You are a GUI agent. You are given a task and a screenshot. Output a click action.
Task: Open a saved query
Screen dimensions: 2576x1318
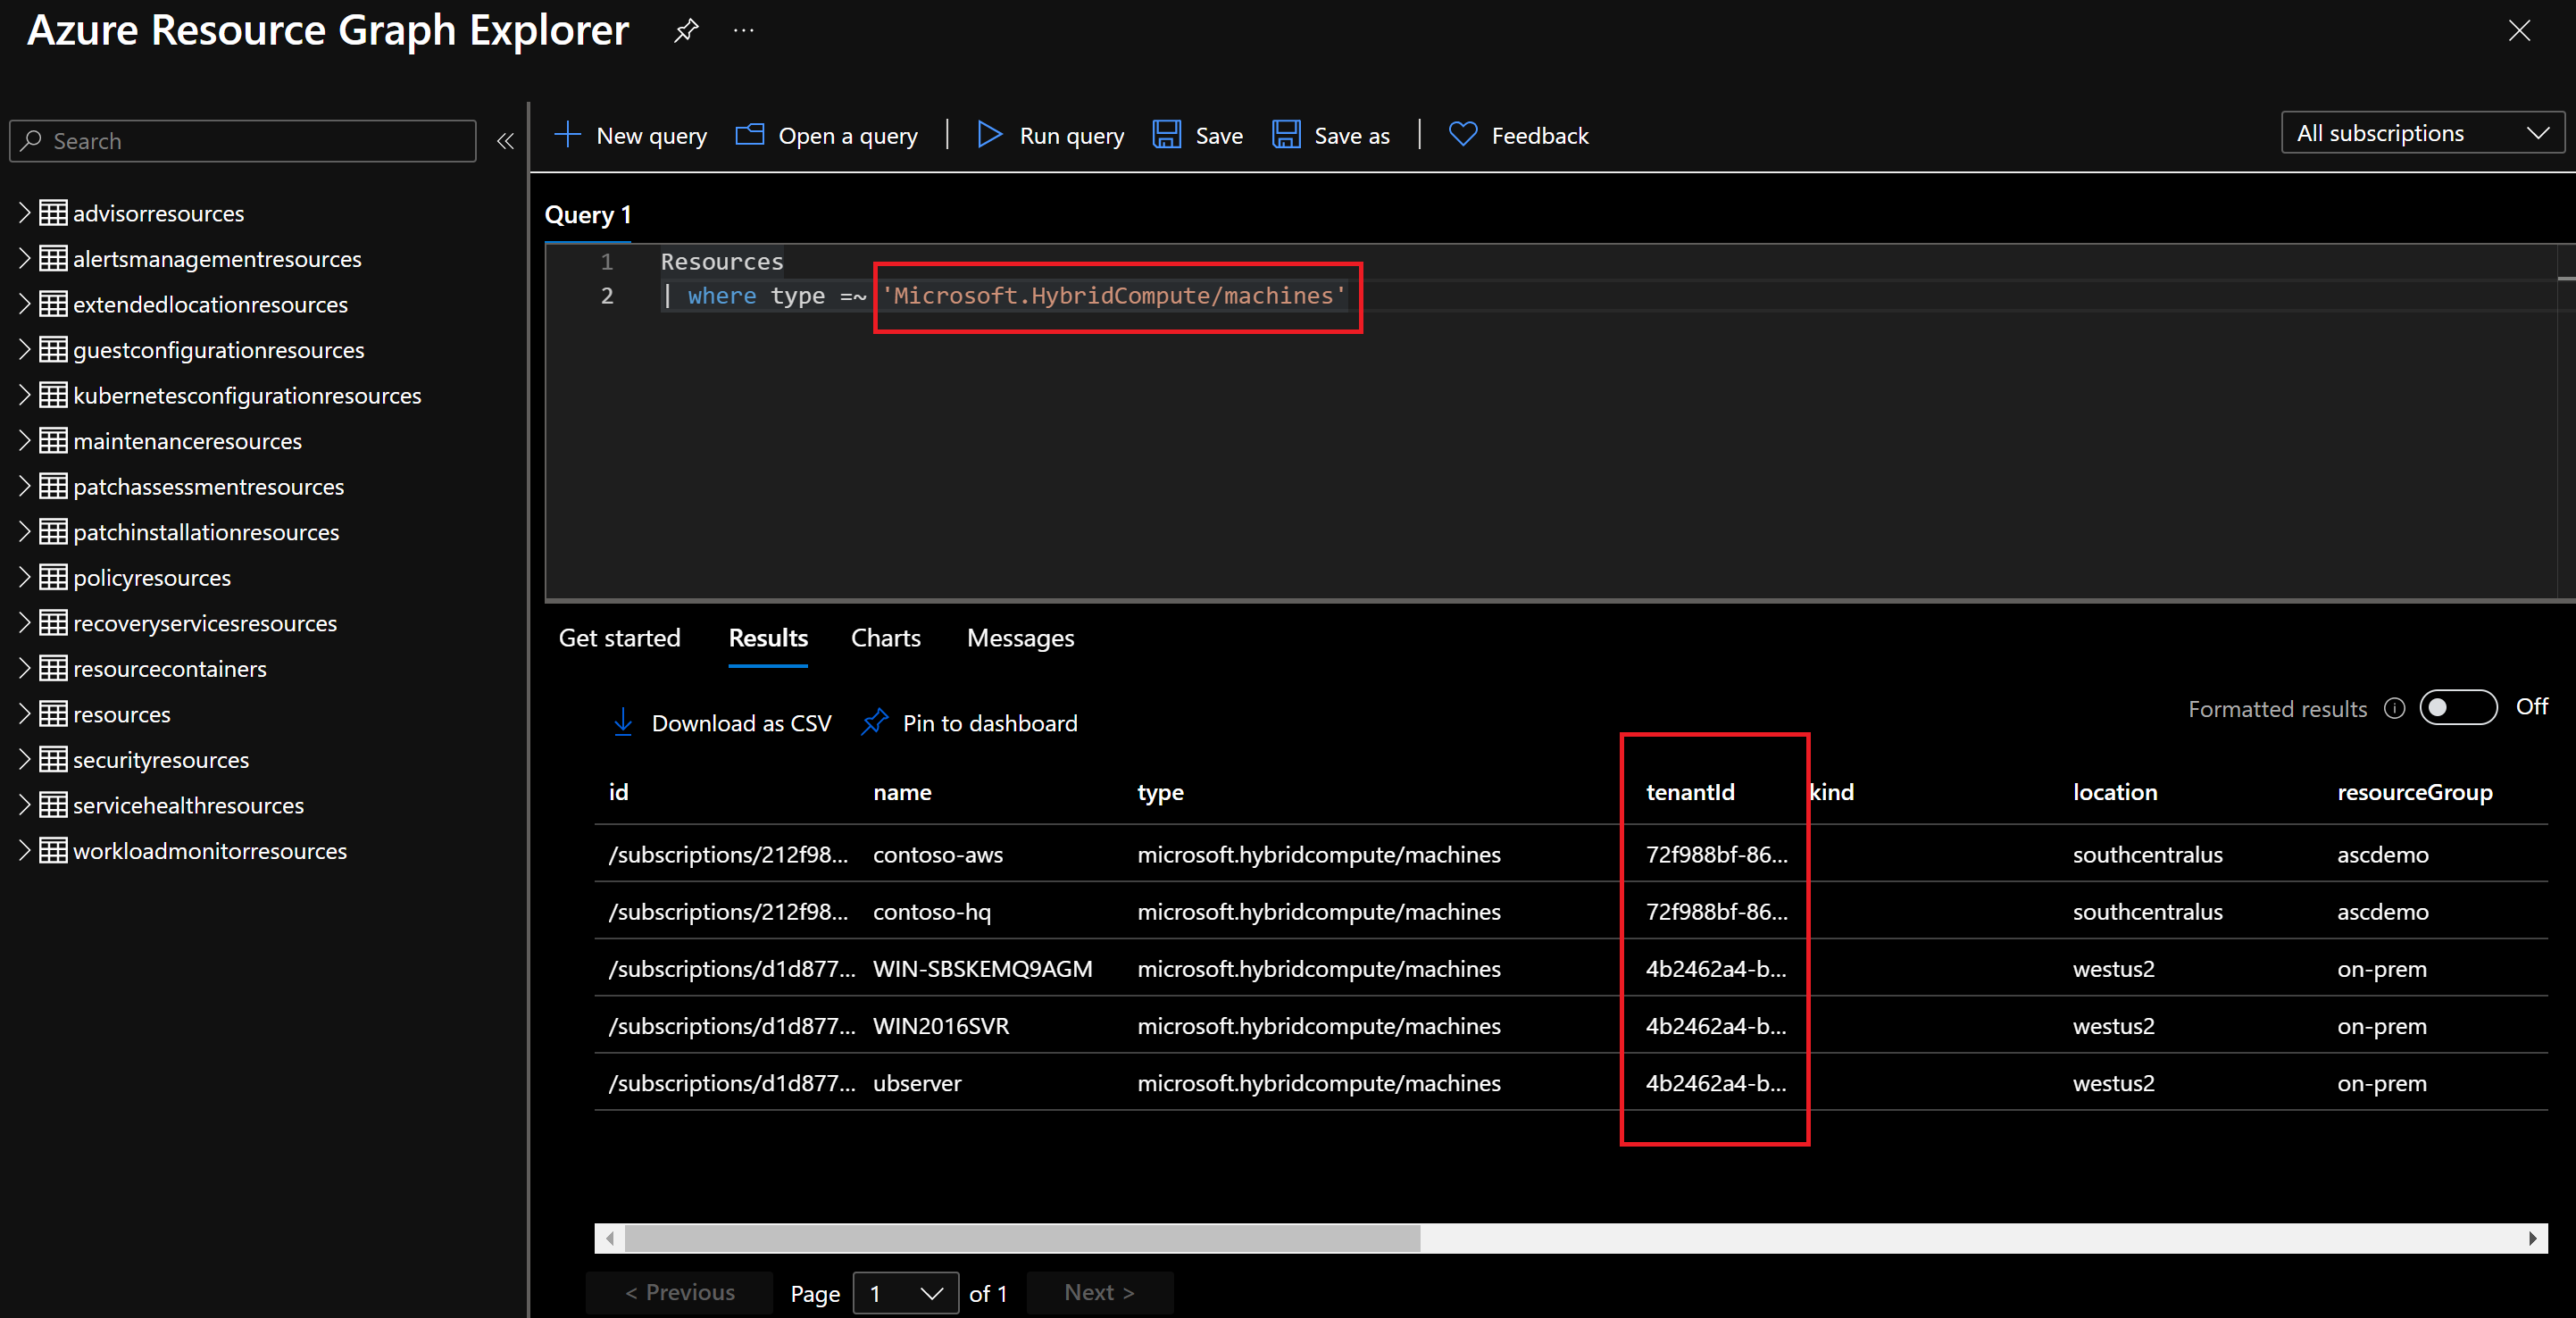click(826, 135)
